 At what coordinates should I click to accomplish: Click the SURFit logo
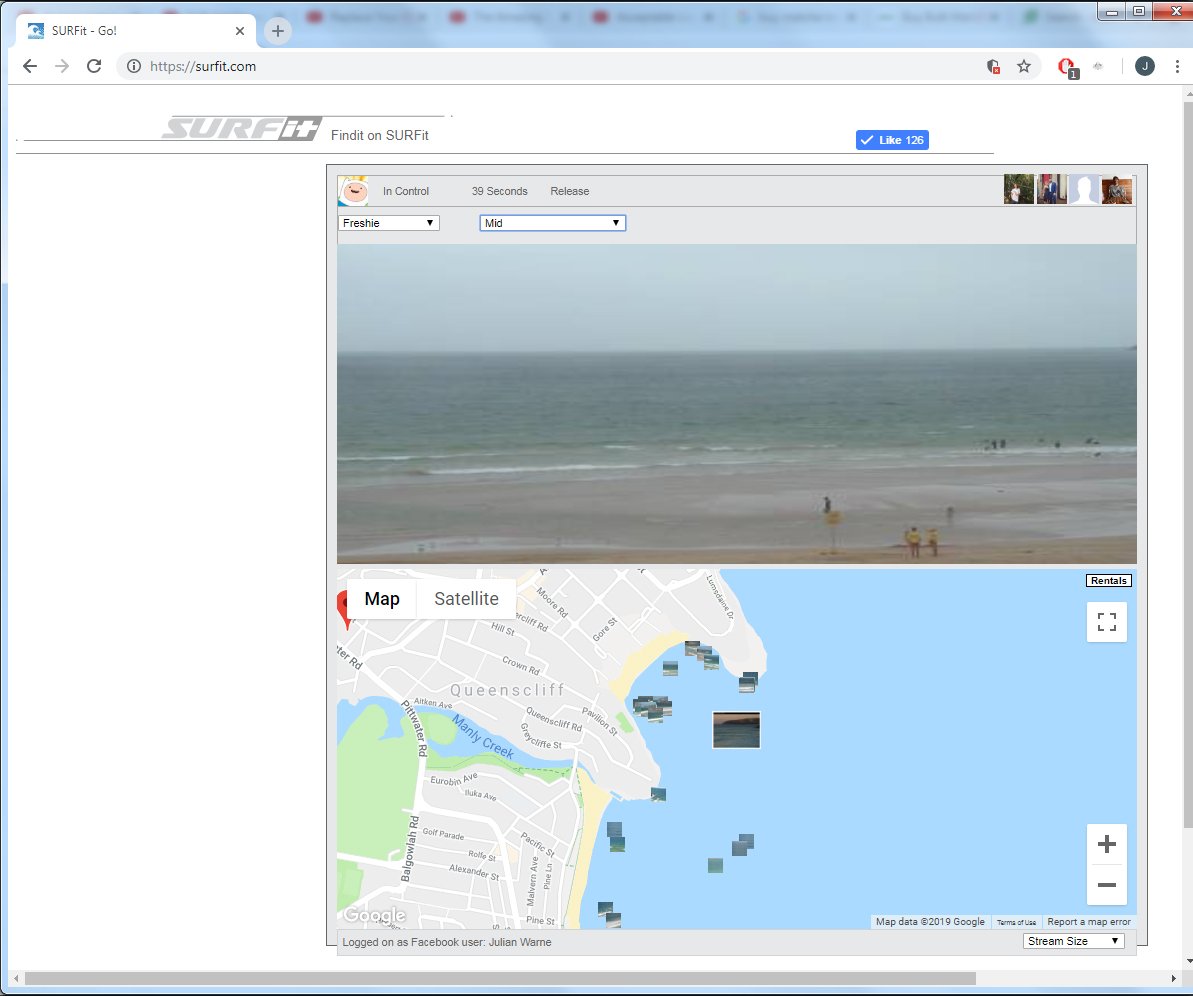pos(241,129)
